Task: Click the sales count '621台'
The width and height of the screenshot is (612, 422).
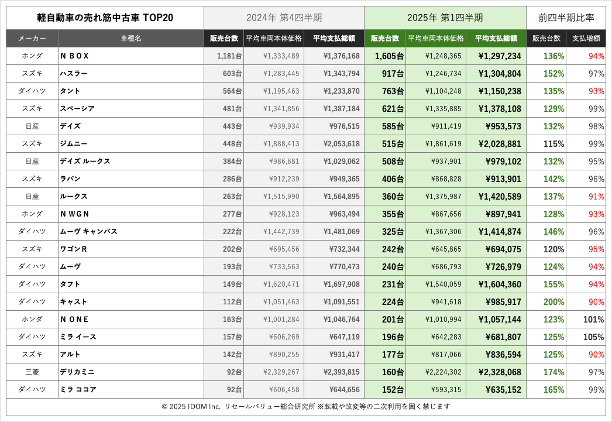Action: tap(393, 109)
